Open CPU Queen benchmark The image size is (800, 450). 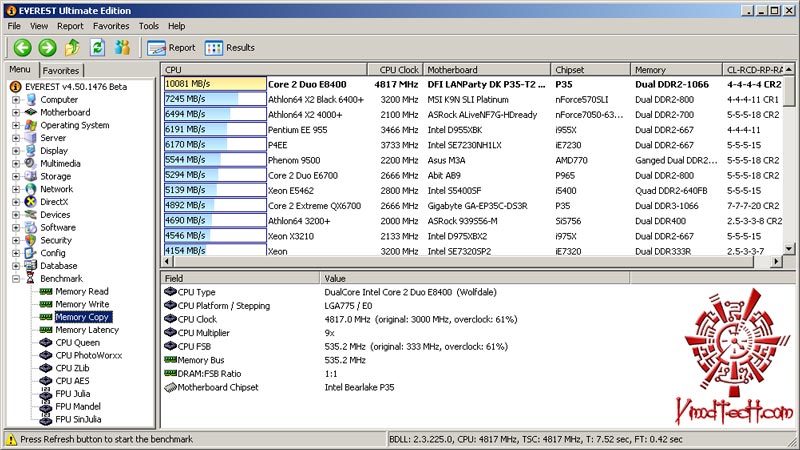78,342
